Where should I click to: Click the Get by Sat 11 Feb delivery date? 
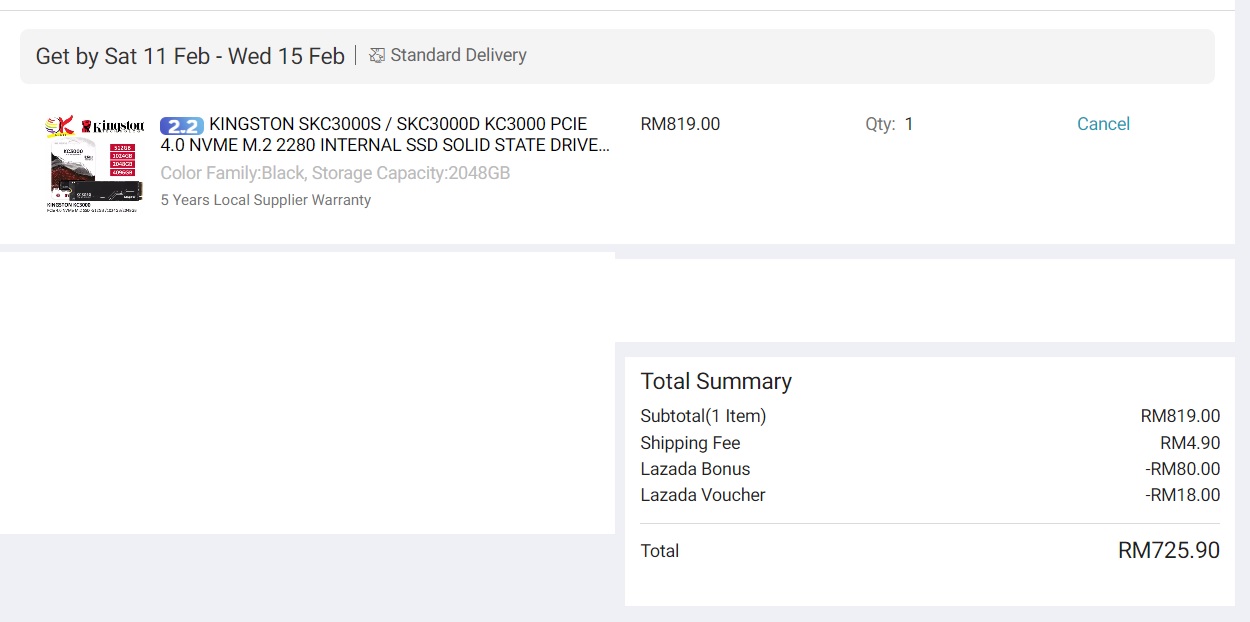tap(190, 56)
